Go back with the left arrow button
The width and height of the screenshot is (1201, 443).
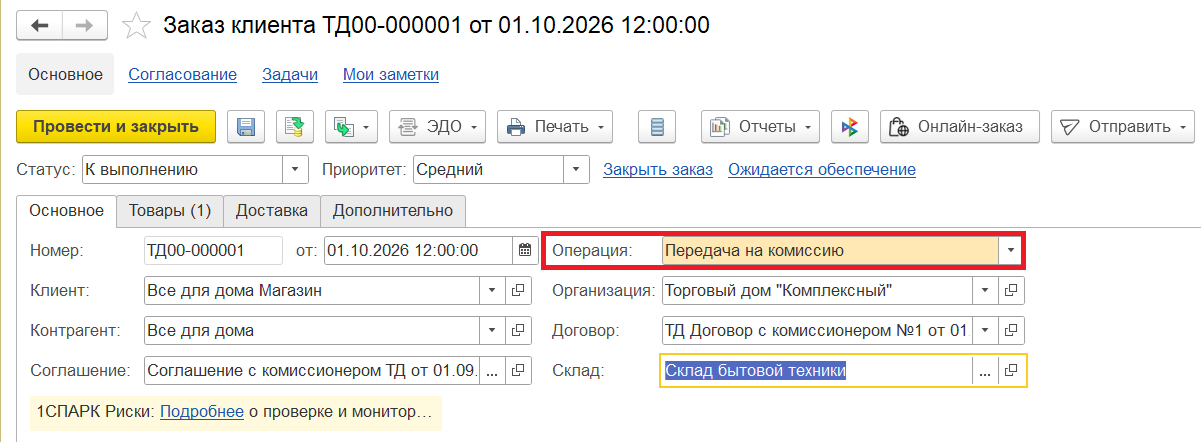point(40,25)
